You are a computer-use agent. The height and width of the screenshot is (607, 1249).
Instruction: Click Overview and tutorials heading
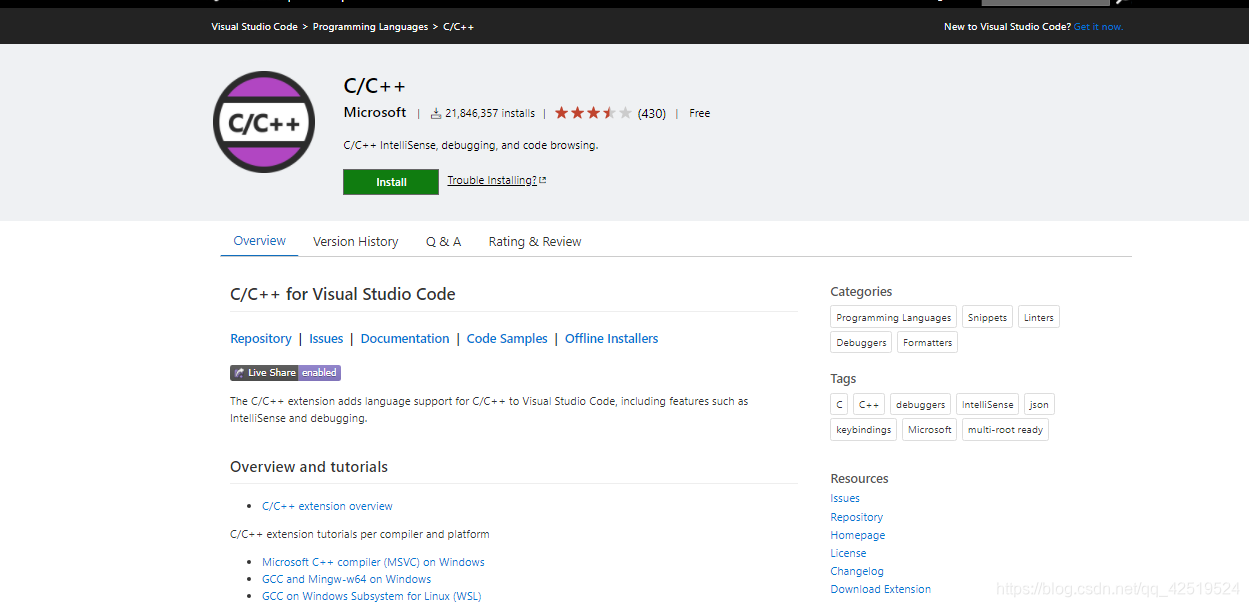pyautogui.click(x=309, y=467)
